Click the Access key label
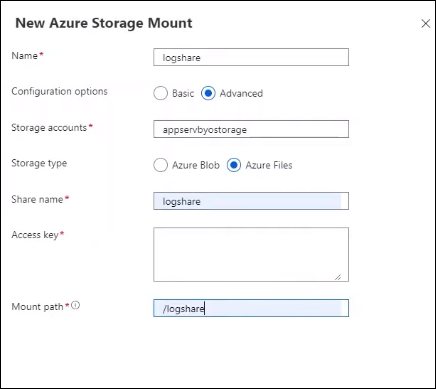436x389 pixels. [35, 235]
